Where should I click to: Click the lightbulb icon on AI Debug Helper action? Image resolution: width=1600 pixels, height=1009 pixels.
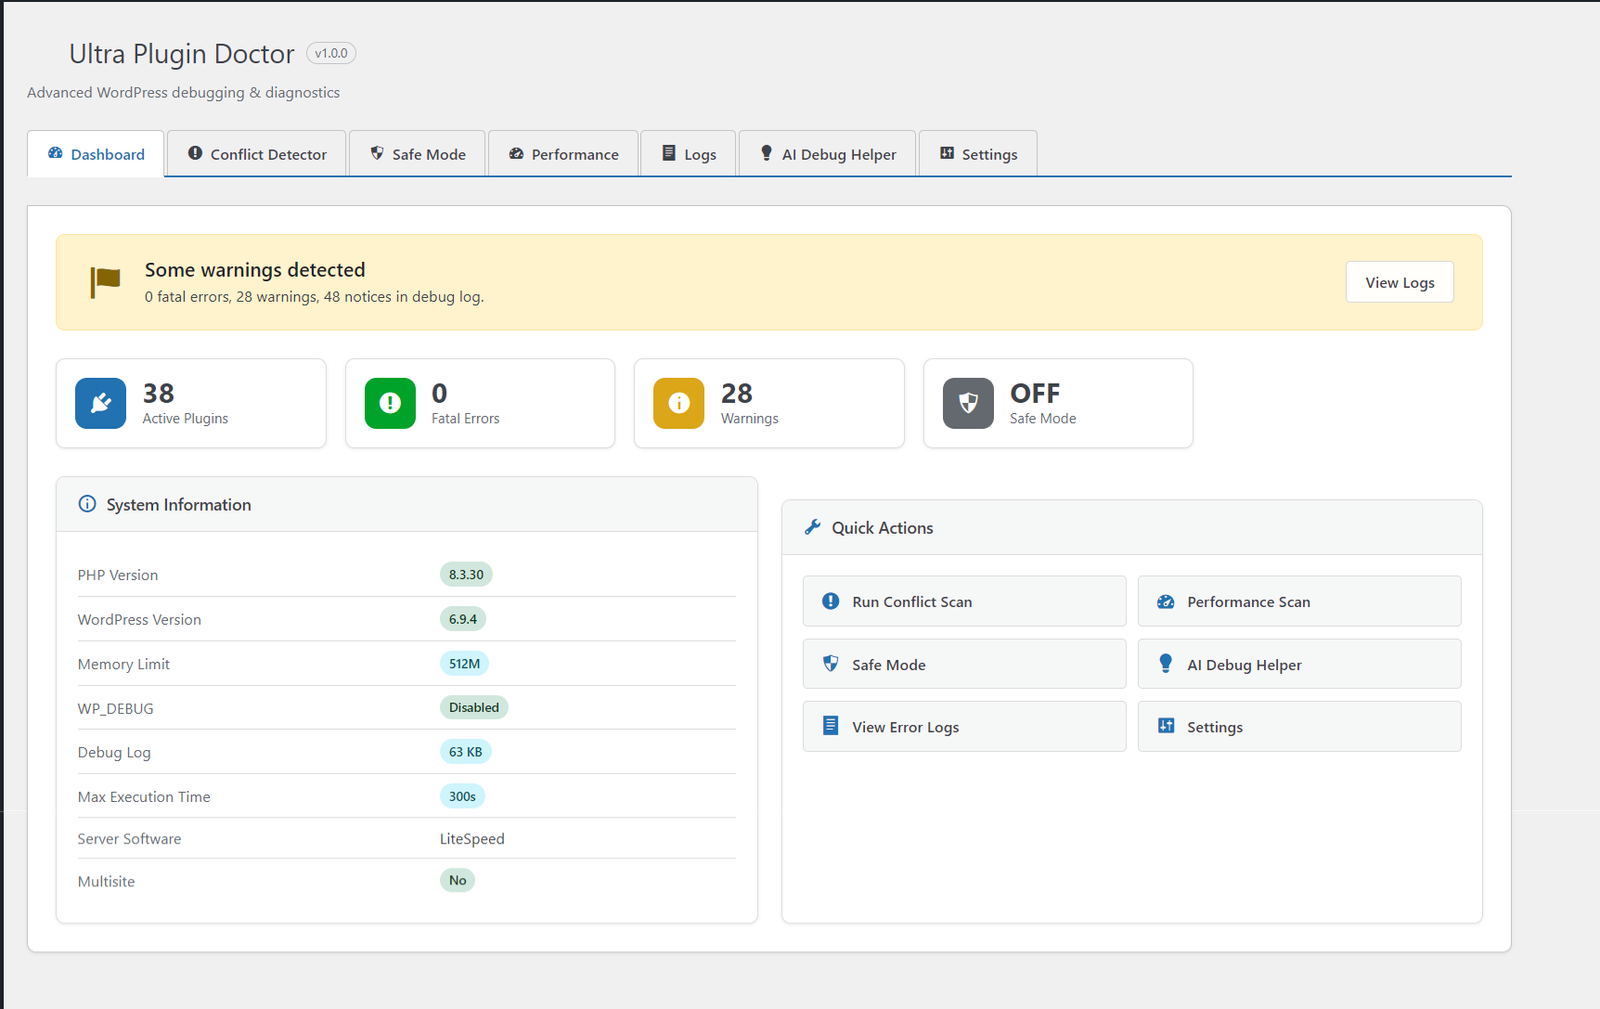(x=1165, y=663)
